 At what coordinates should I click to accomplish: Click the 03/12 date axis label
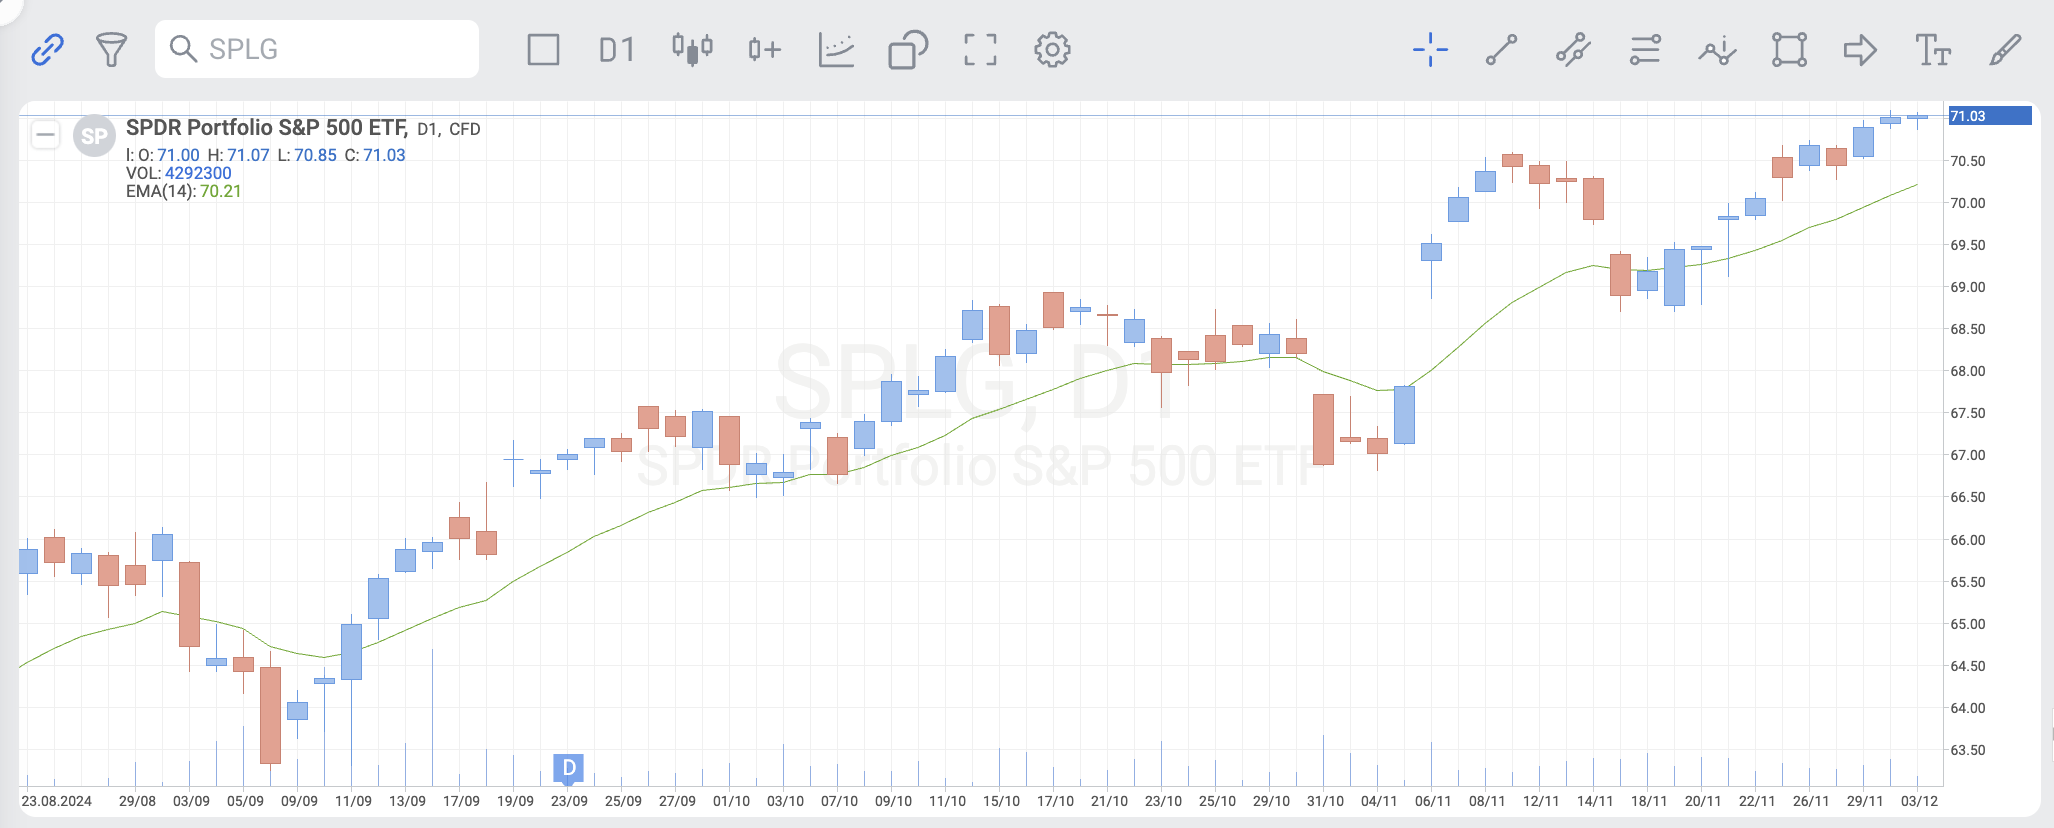pos(1919,801)
